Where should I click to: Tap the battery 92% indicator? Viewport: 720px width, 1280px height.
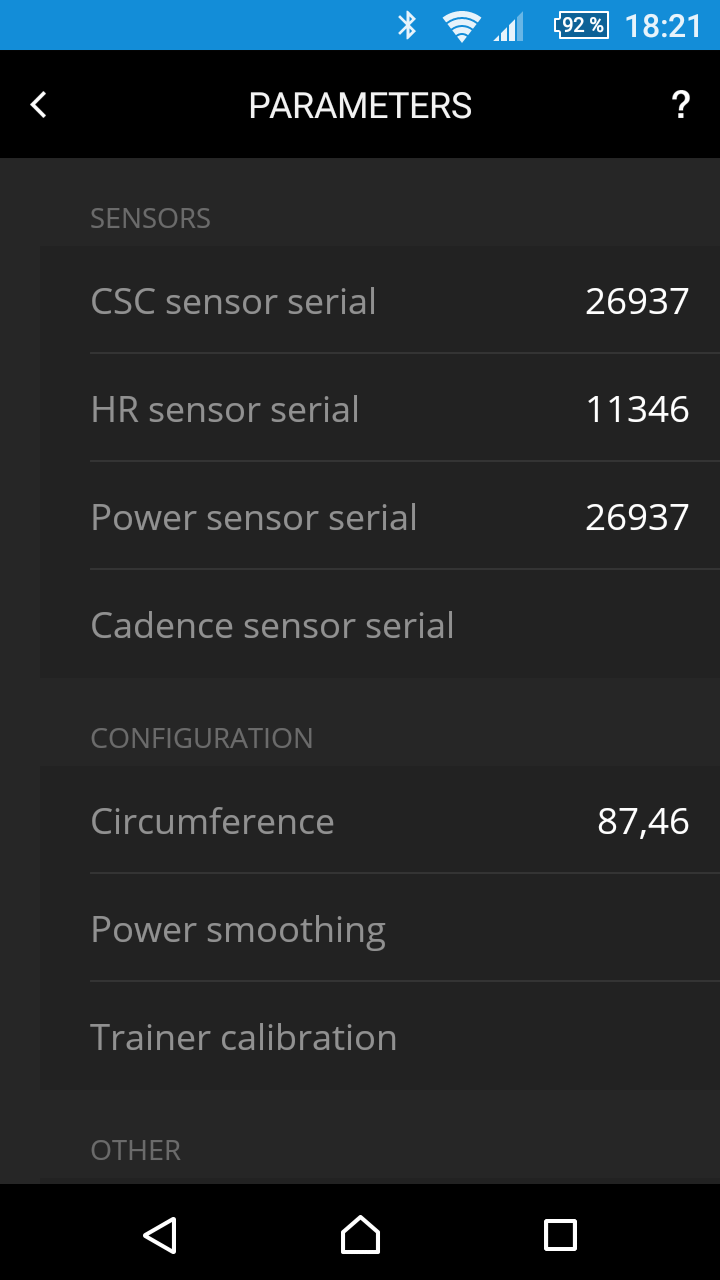coord(581,25)
